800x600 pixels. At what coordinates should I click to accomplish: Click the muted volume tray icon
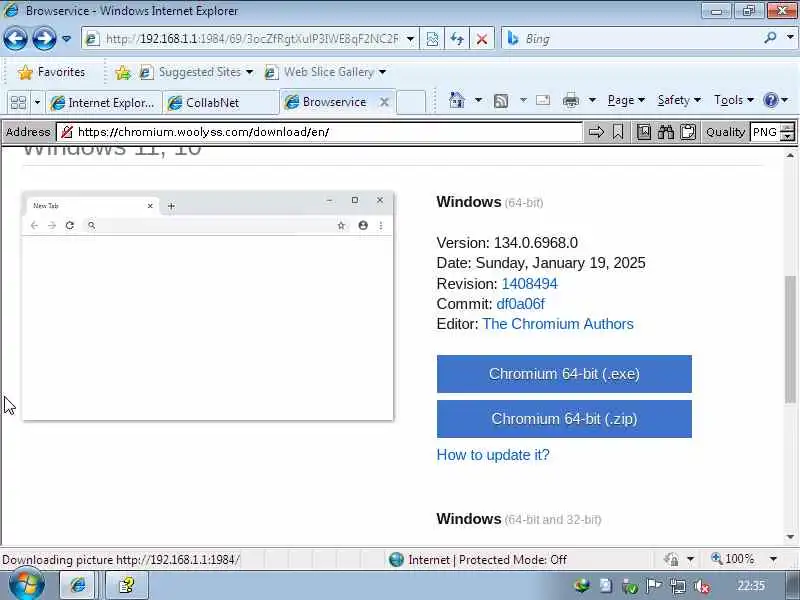point(703,586)
